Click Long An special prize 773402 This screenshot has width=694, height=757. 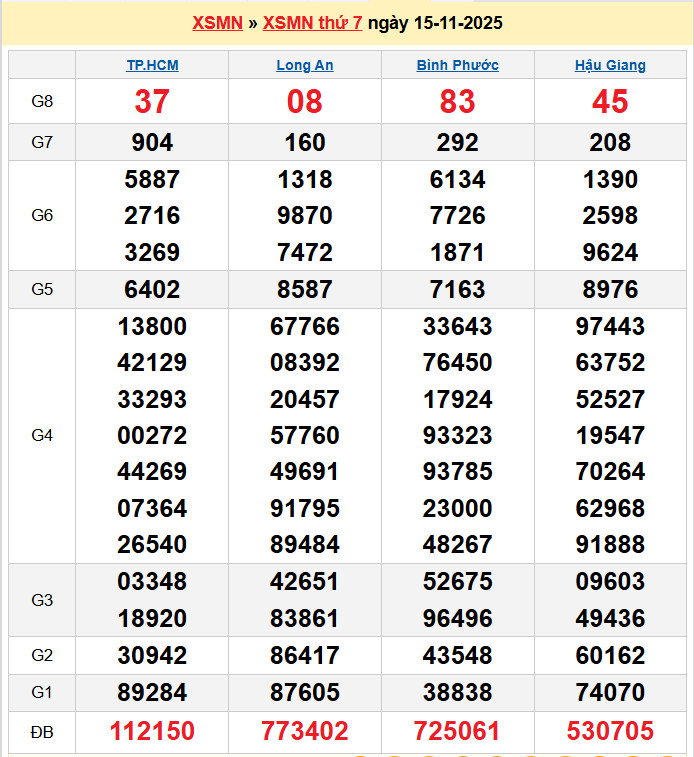coord(305,732)
